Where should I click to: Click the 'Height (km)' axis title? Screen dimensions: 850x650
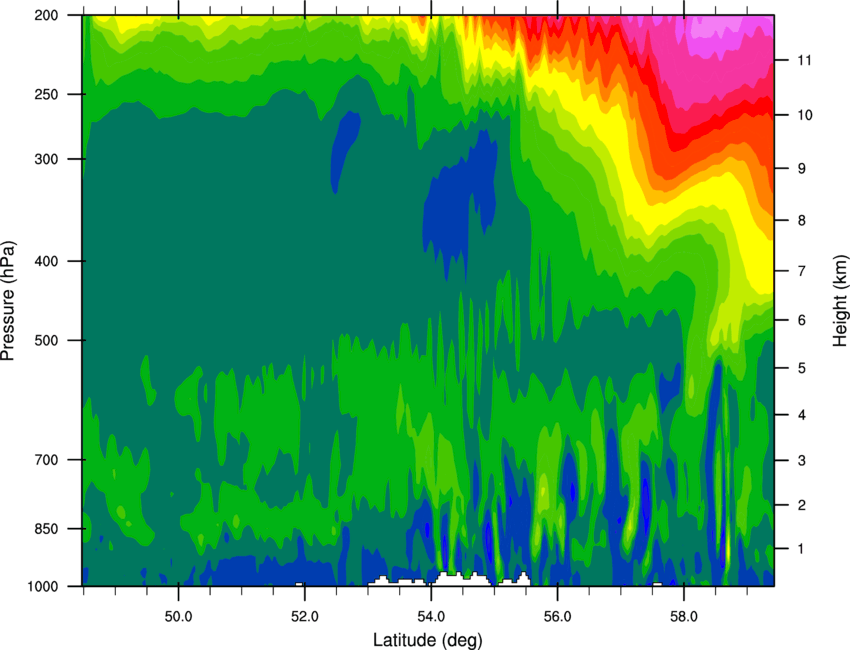click(x=840, y=300)
